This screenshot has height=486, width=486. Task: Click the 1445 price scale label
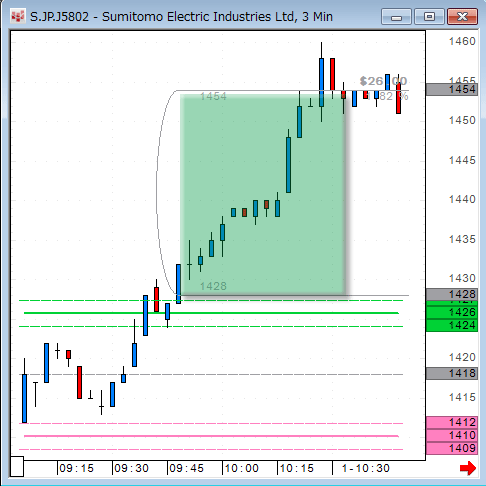[462, 160]
